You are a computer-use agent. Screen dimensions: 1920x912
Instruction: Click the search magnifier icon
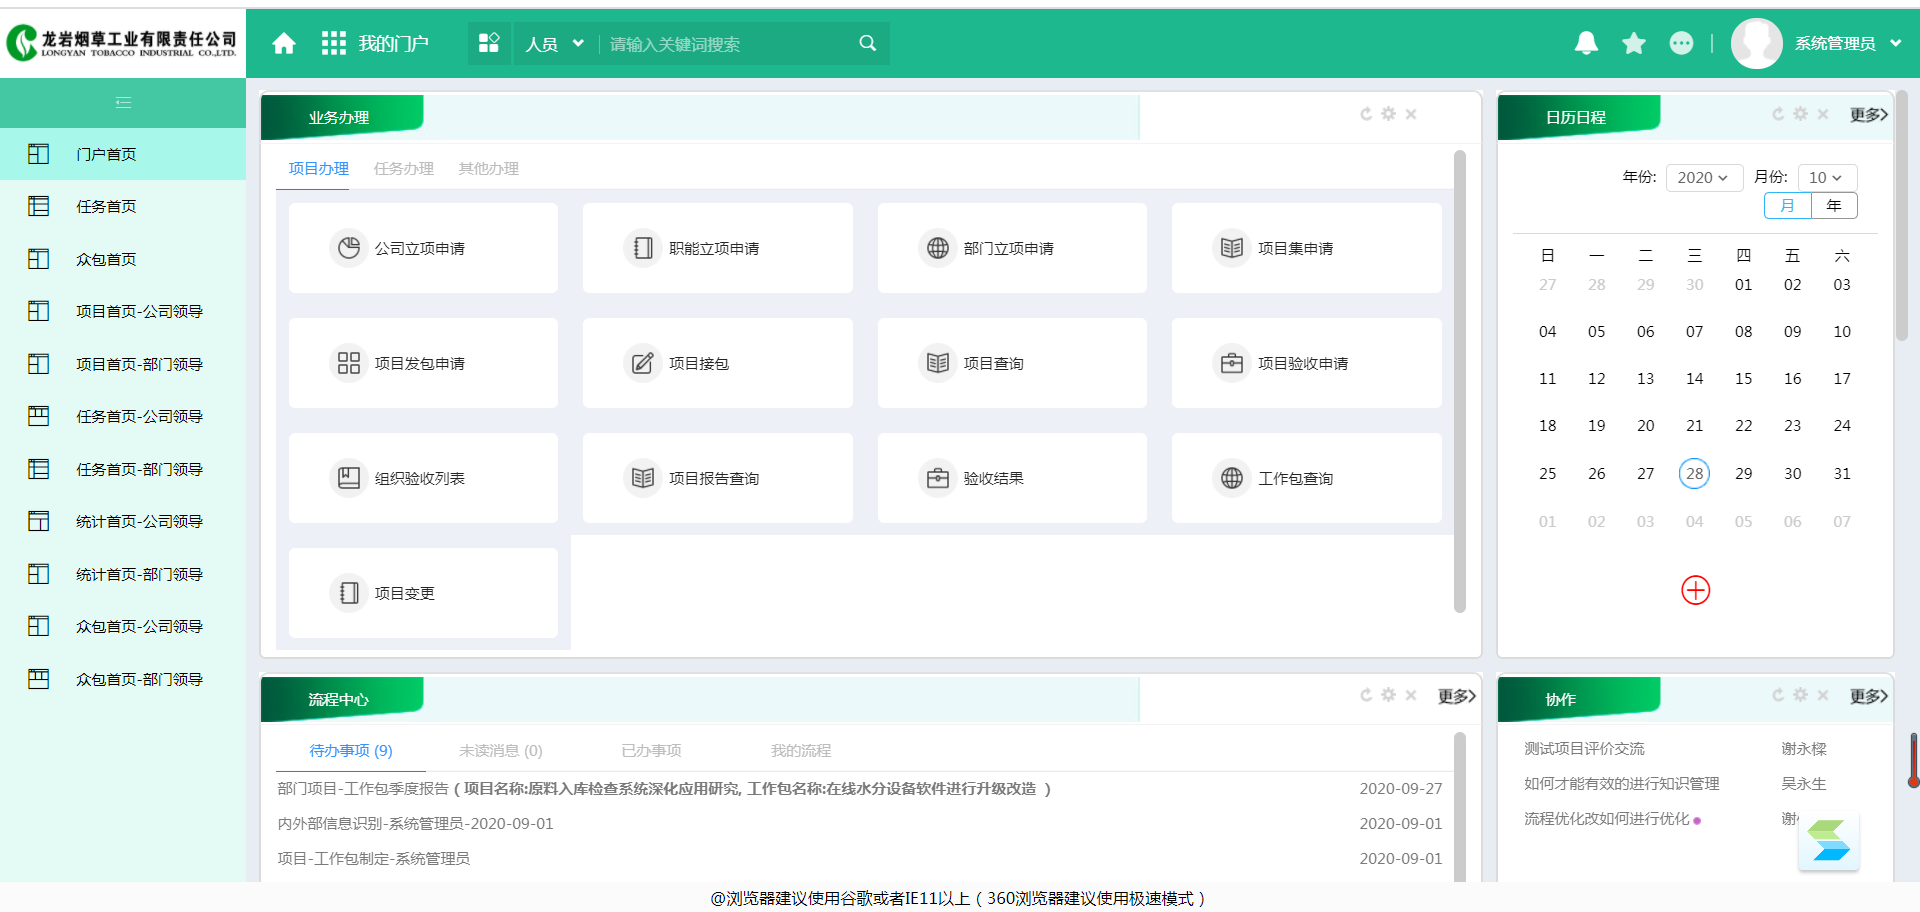click(868, 43)
